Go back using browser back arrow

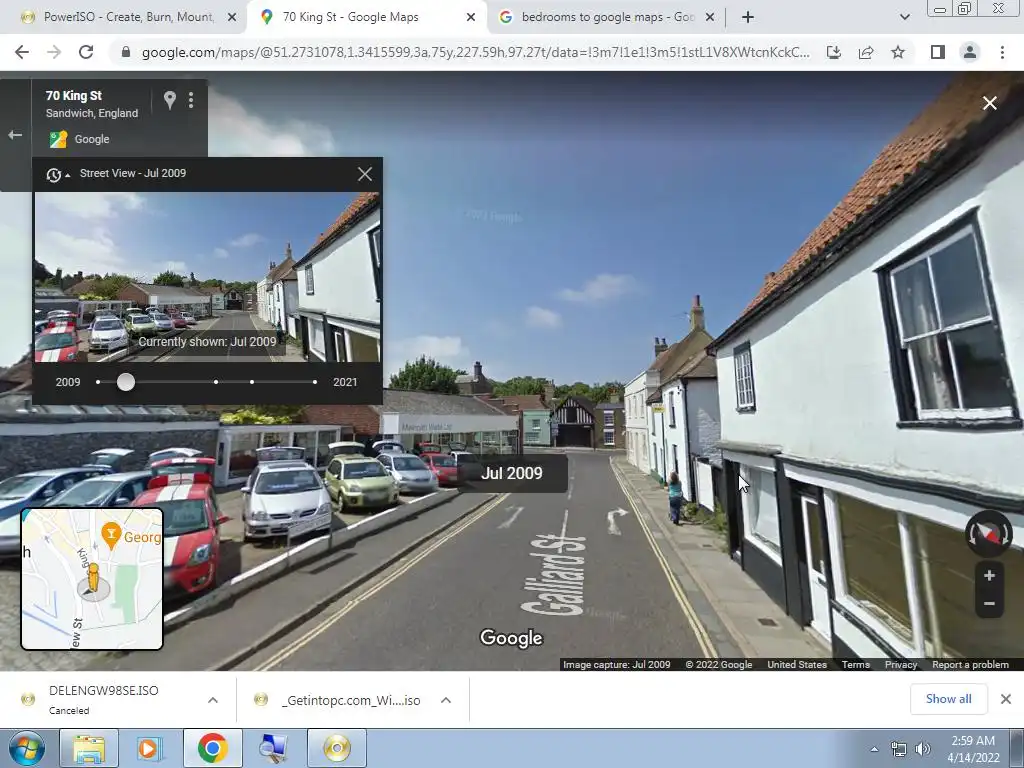22,52
